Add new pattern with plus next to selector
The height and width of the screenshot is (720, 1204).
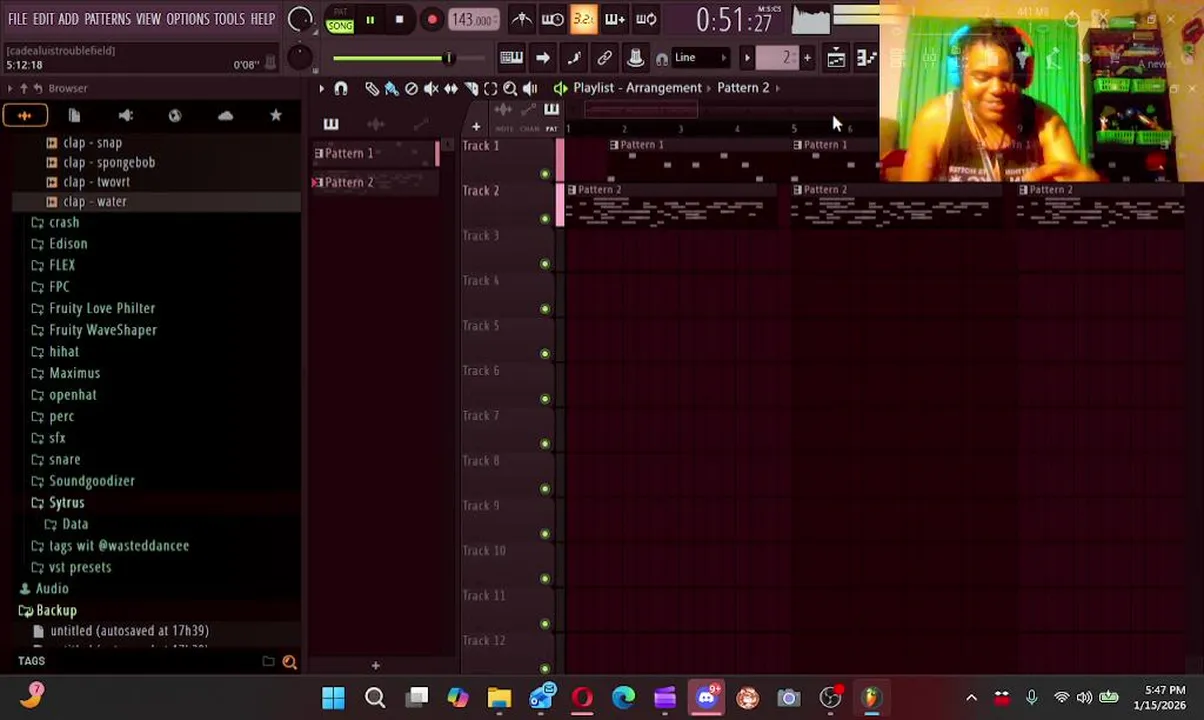point(807,58)
